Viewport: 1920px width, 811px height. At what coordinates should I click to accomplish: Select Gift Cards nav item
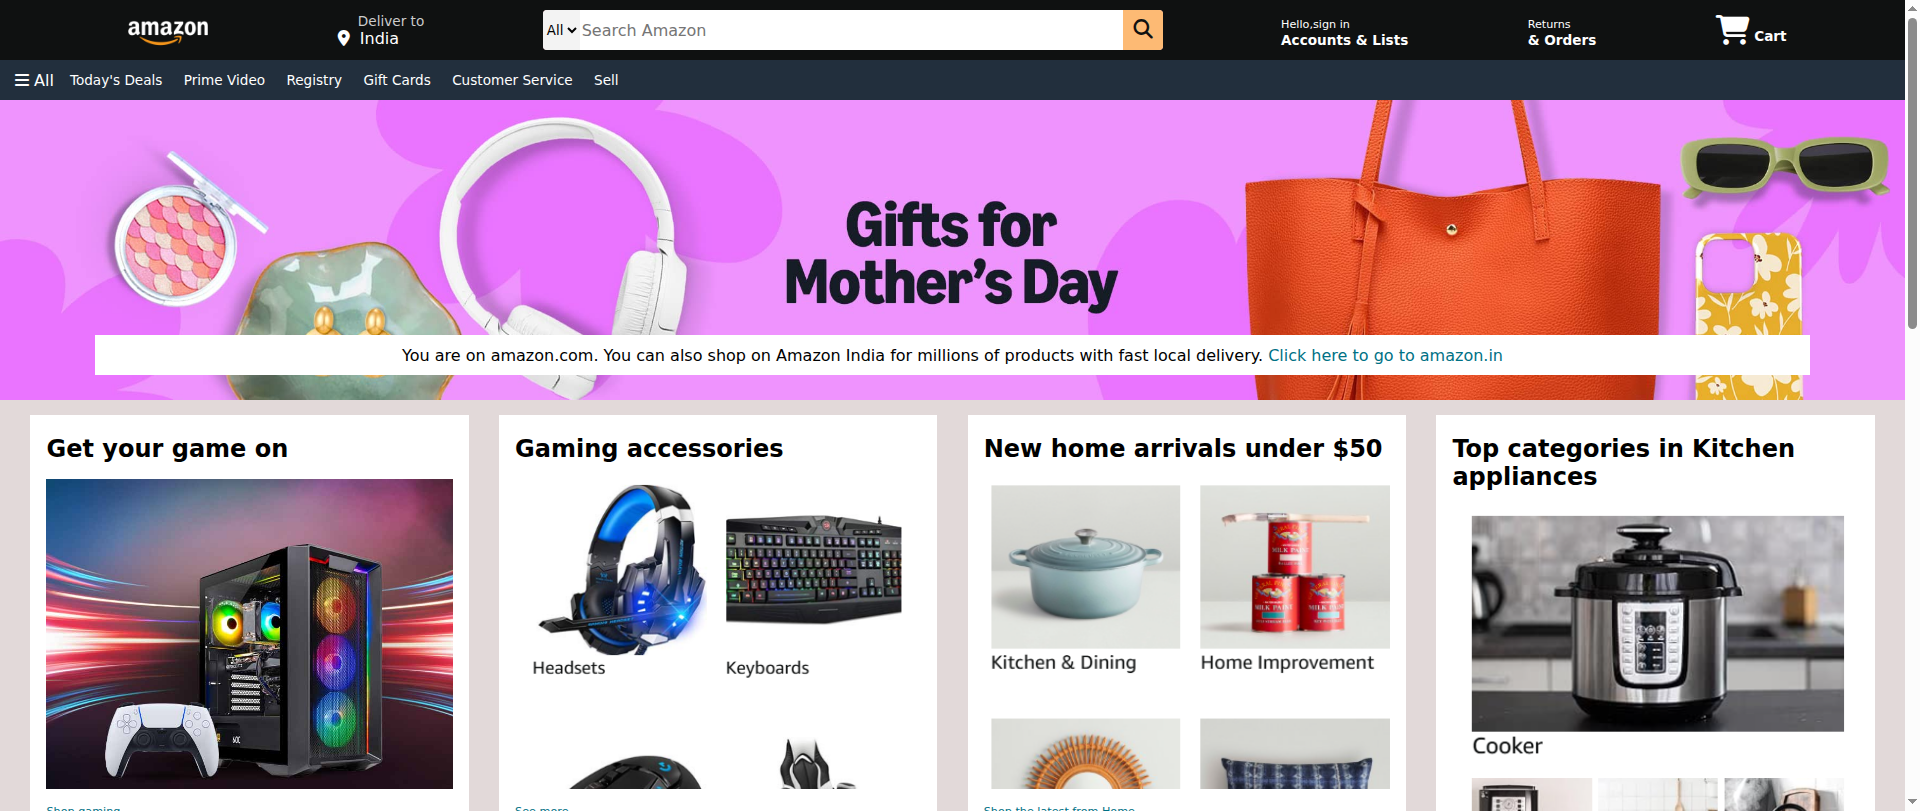pyautogui.click(x=397, y=80)
